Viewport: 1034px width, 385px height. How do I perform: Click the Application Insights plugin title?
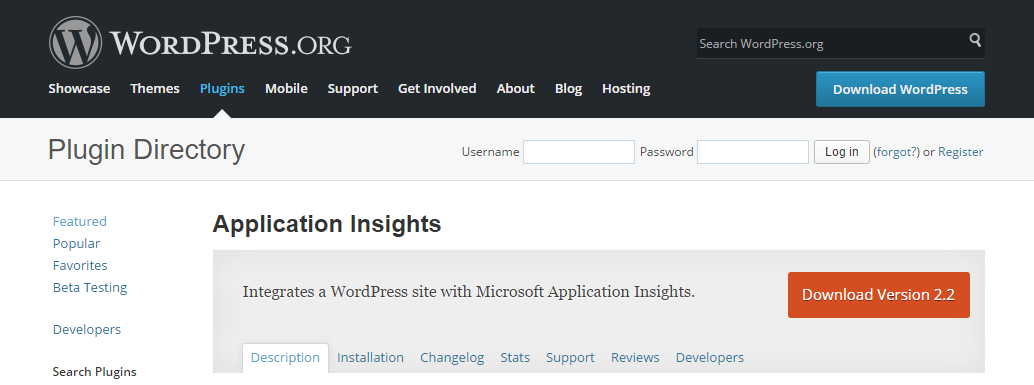click(327, 224)
